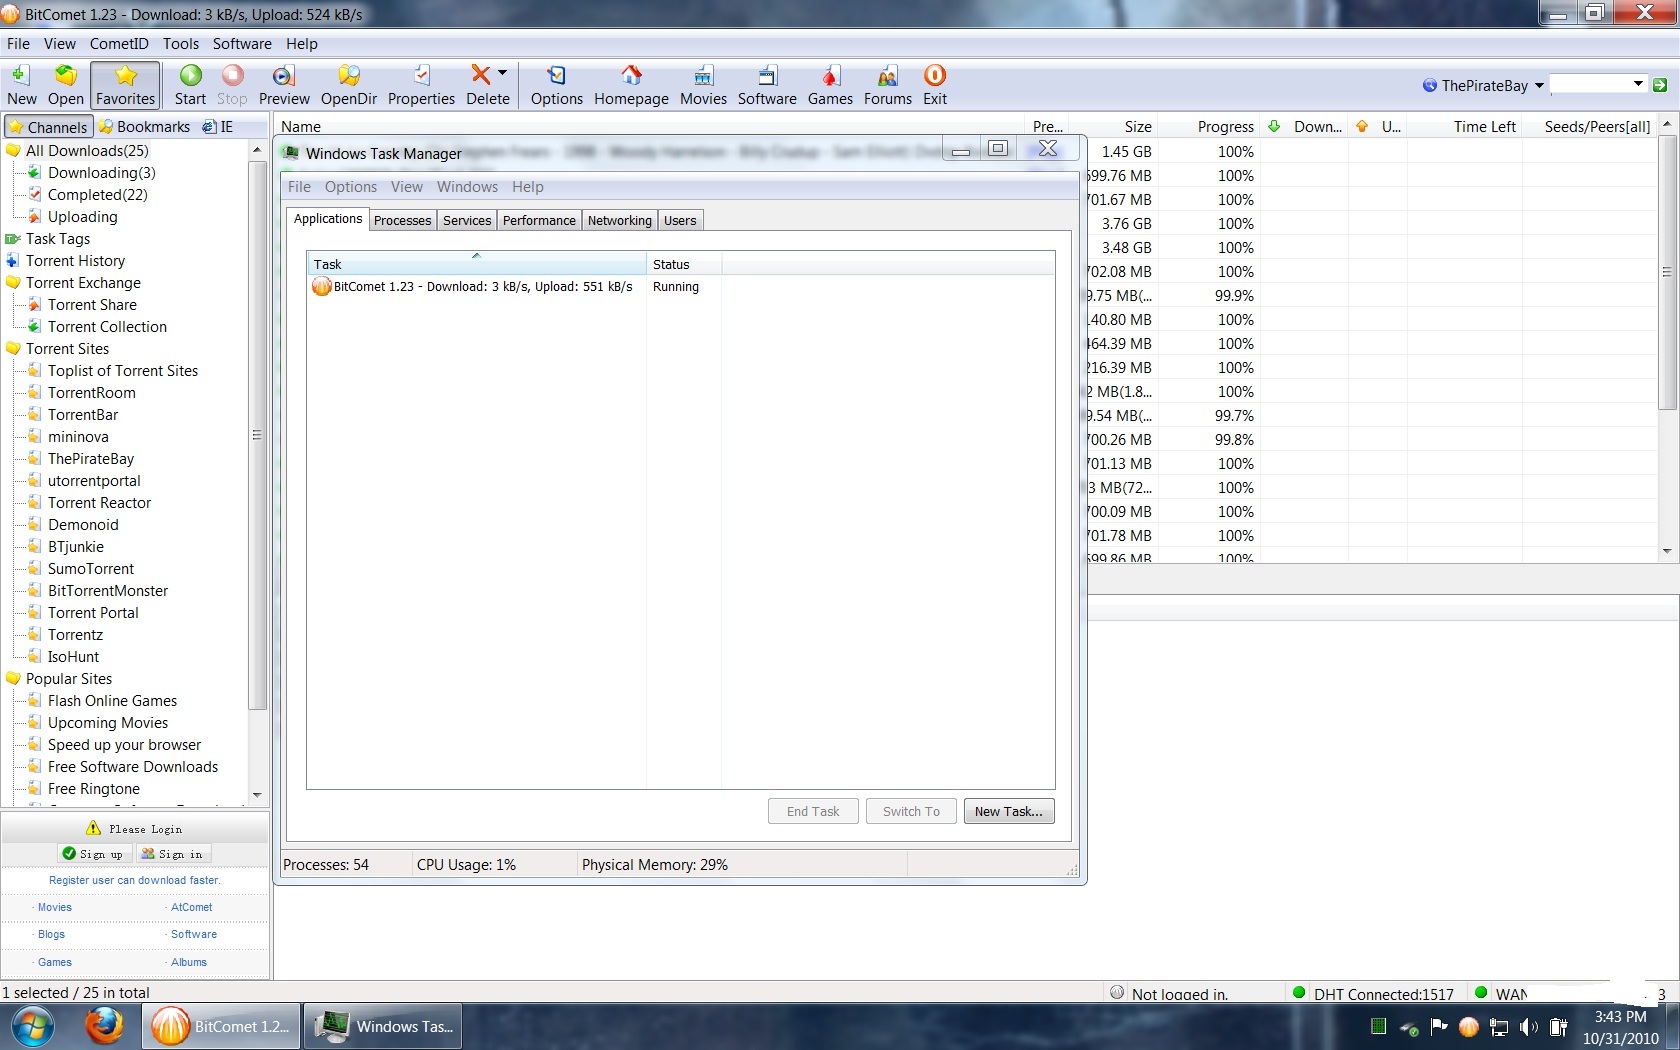Click the Forums toolbar icon
1680x1050 pixels.
click(888, 85)
